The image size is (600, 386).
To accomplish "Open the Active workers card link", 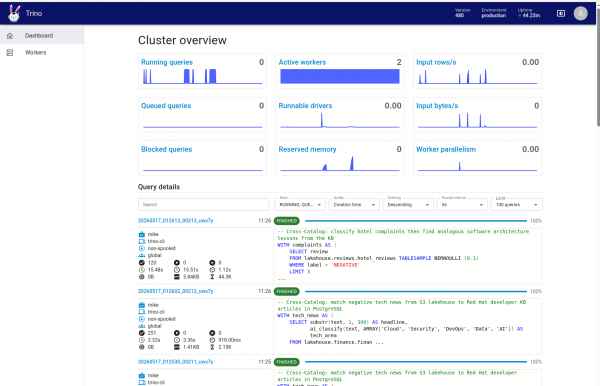I will pyautogui.click(x=302, y=62).
